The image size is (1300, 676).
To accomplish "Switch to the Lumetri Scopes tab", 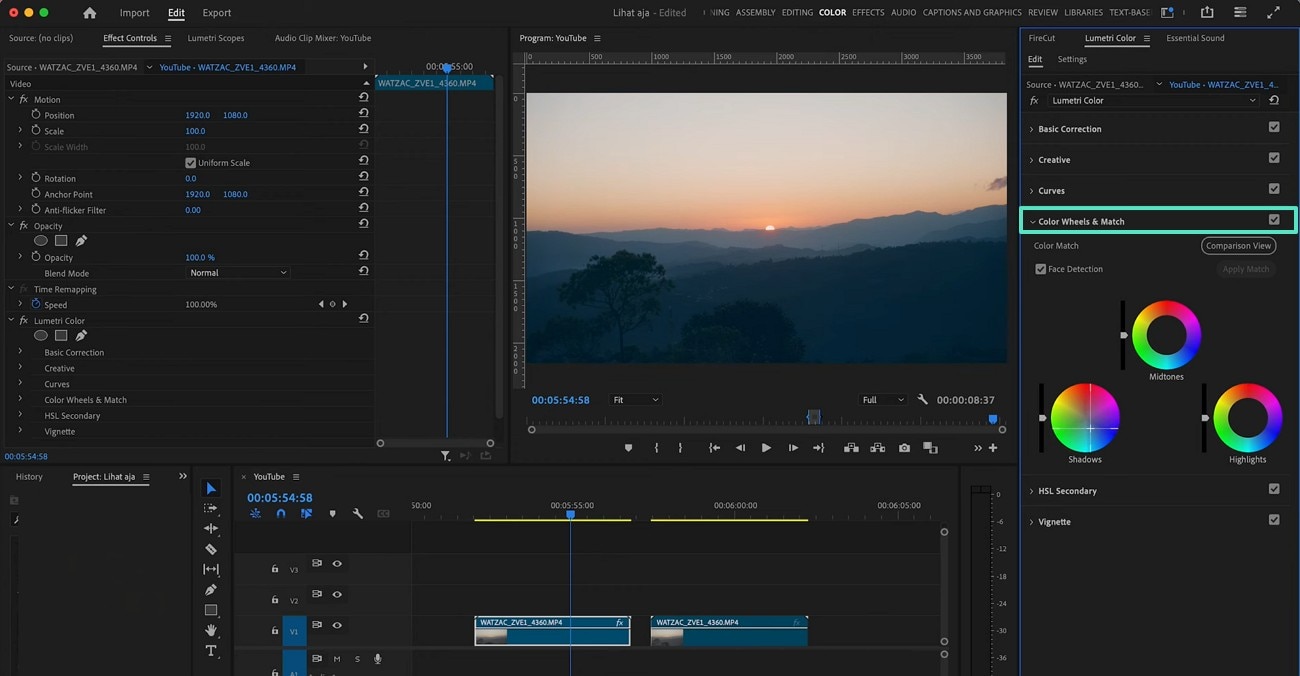I will (215, 38).
